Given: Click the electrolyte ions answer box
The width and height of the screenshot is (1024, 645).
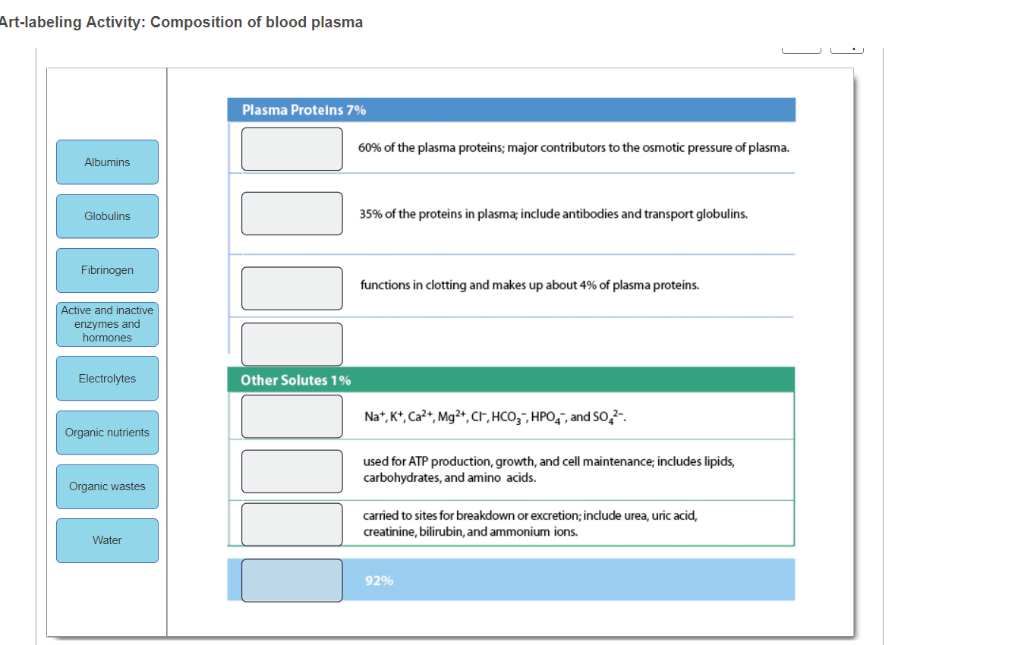Looking at the screenshot, I should click(x=291, y=416).
